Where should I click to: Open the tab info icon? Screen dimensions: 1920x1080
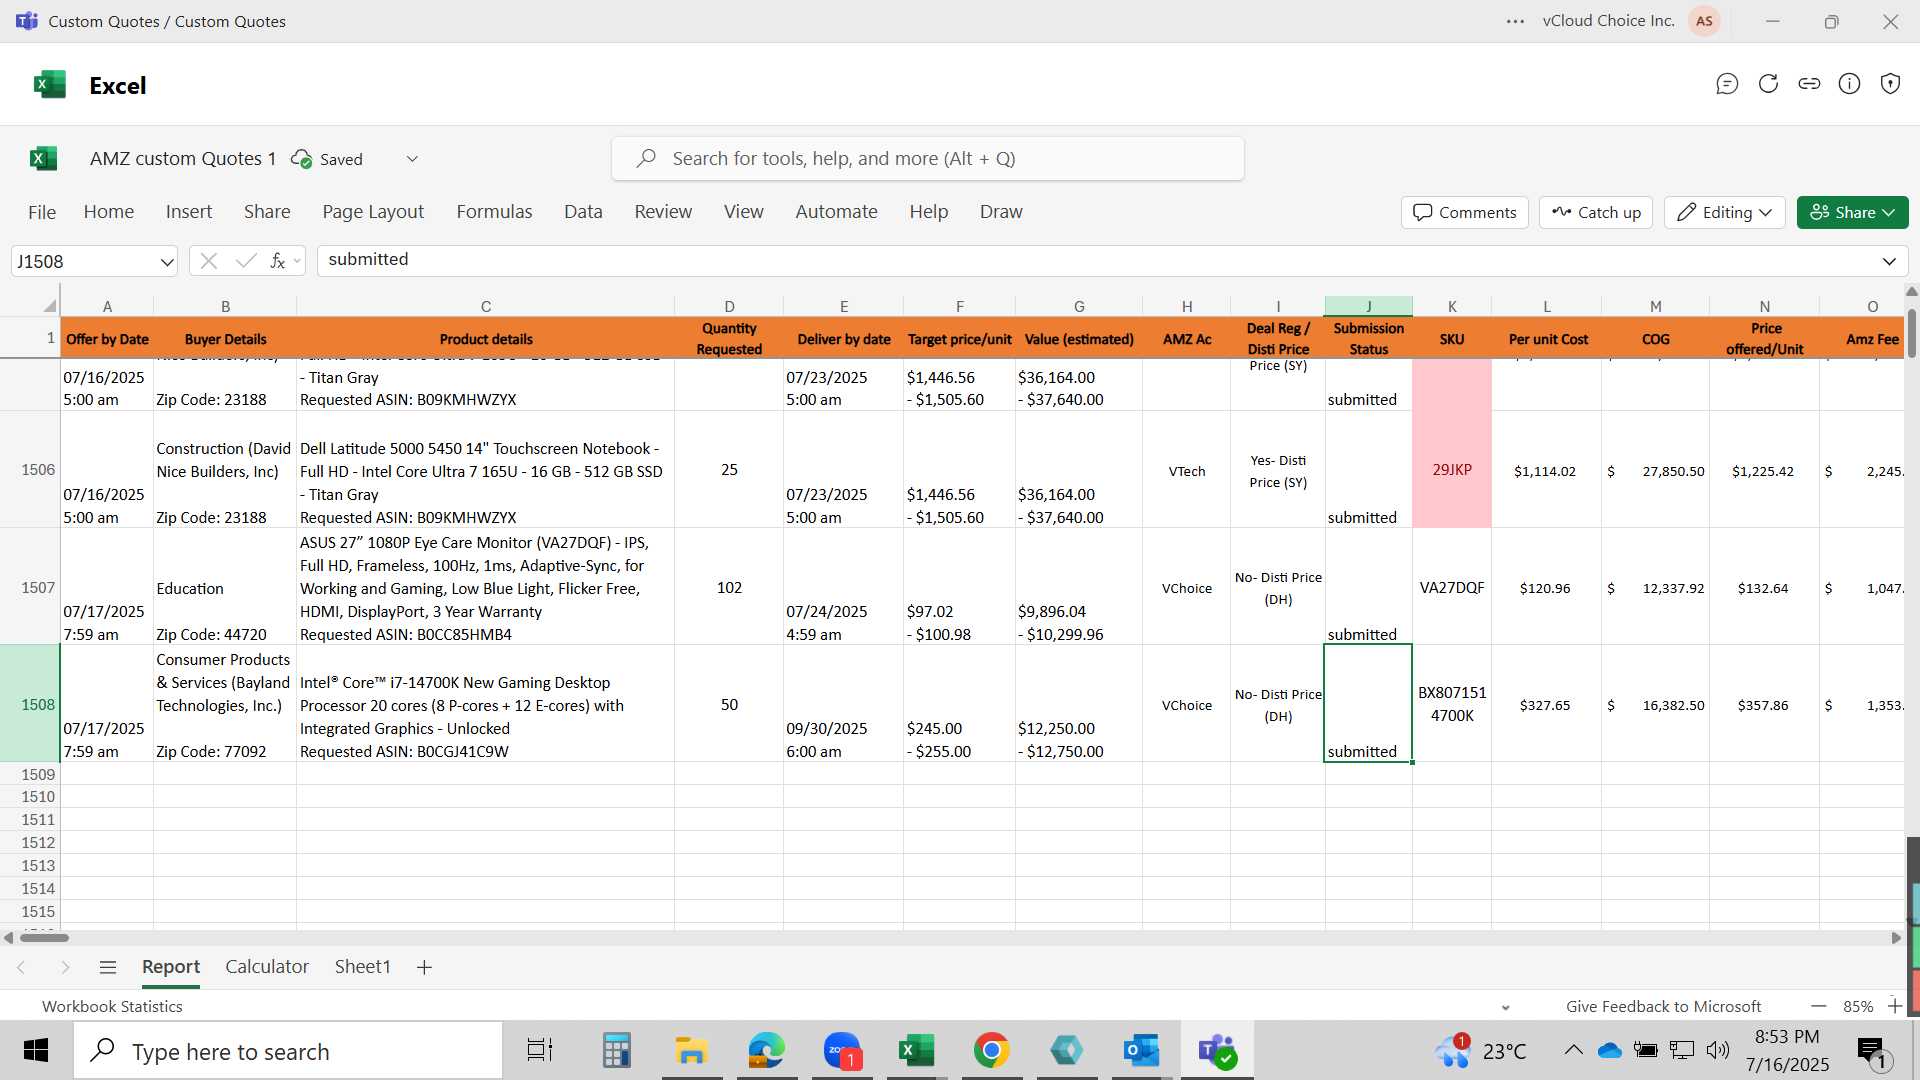click(x=1850, y=84)
